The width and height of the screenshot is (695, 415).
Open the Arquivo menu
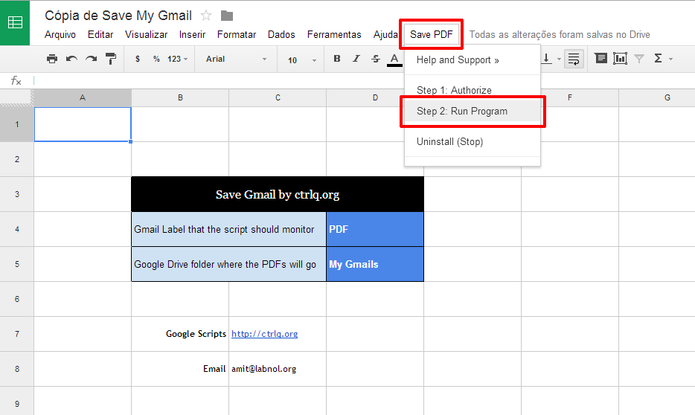[60, 35]
